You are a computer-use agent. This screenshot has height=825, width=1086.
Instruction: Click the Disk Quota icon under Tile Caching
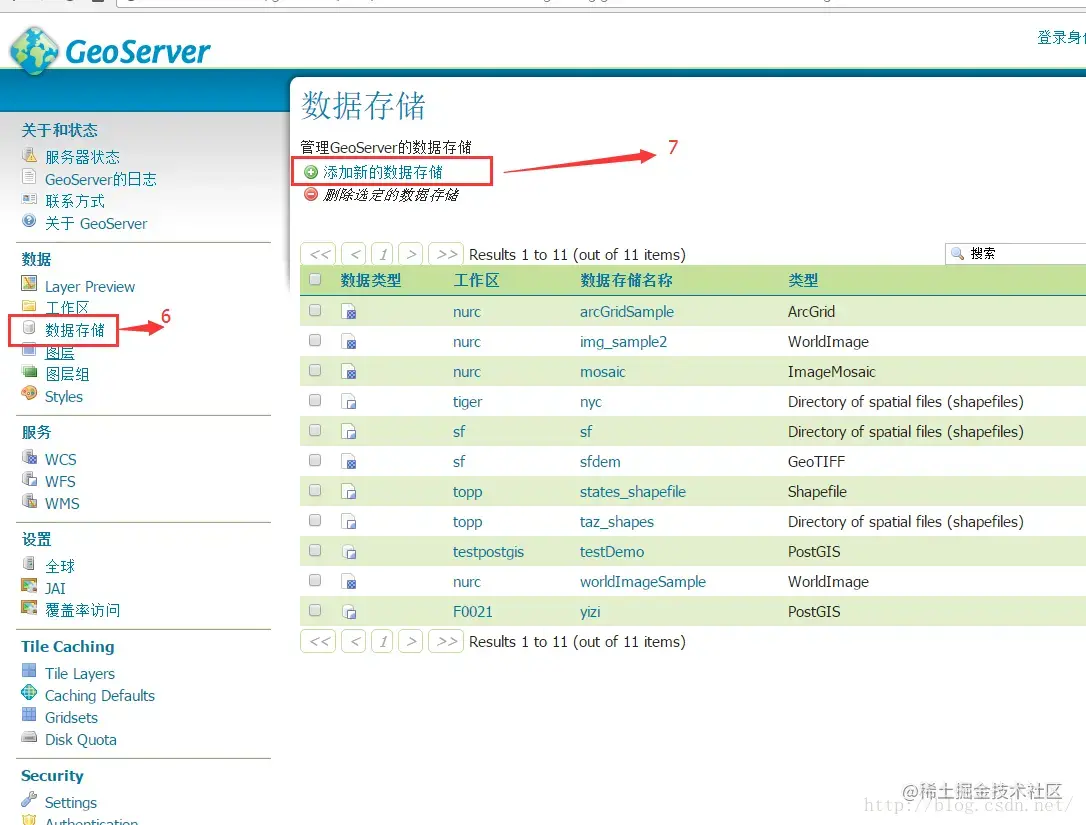pos(30,740)
